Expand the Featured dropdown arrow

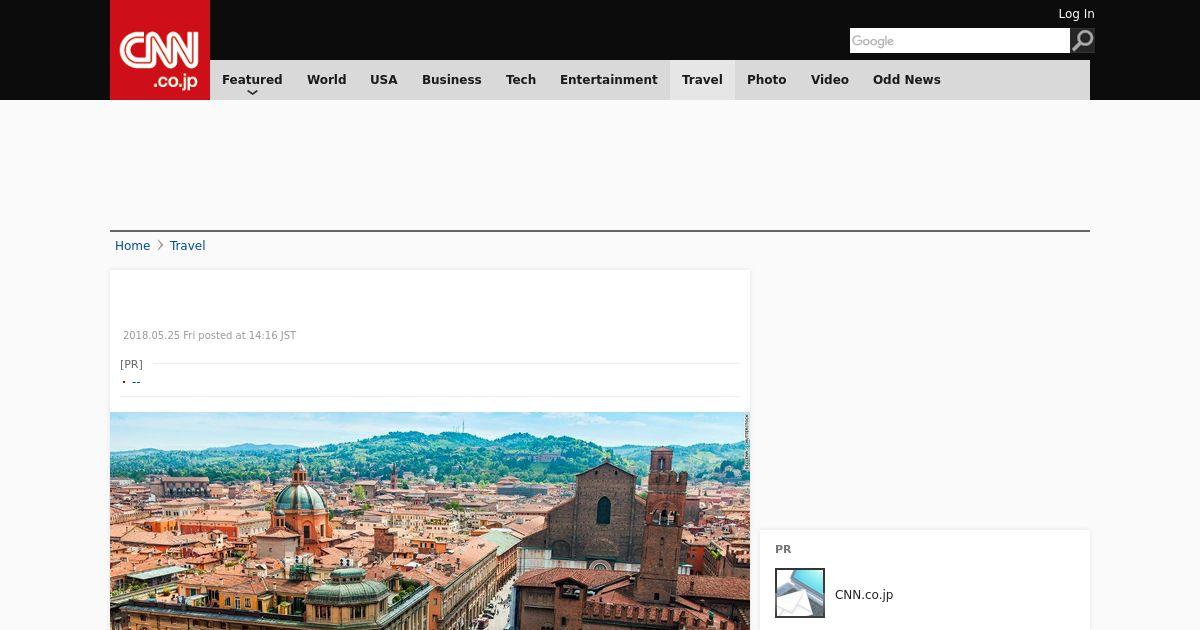point(252,92)
